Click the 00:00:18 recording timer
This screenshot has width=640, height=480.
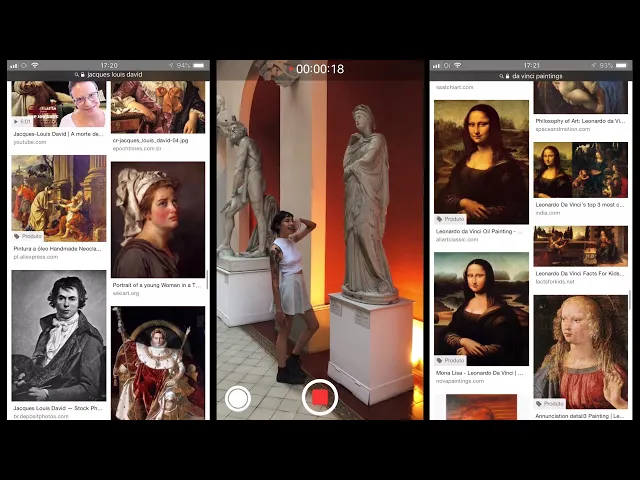point(320,69)
